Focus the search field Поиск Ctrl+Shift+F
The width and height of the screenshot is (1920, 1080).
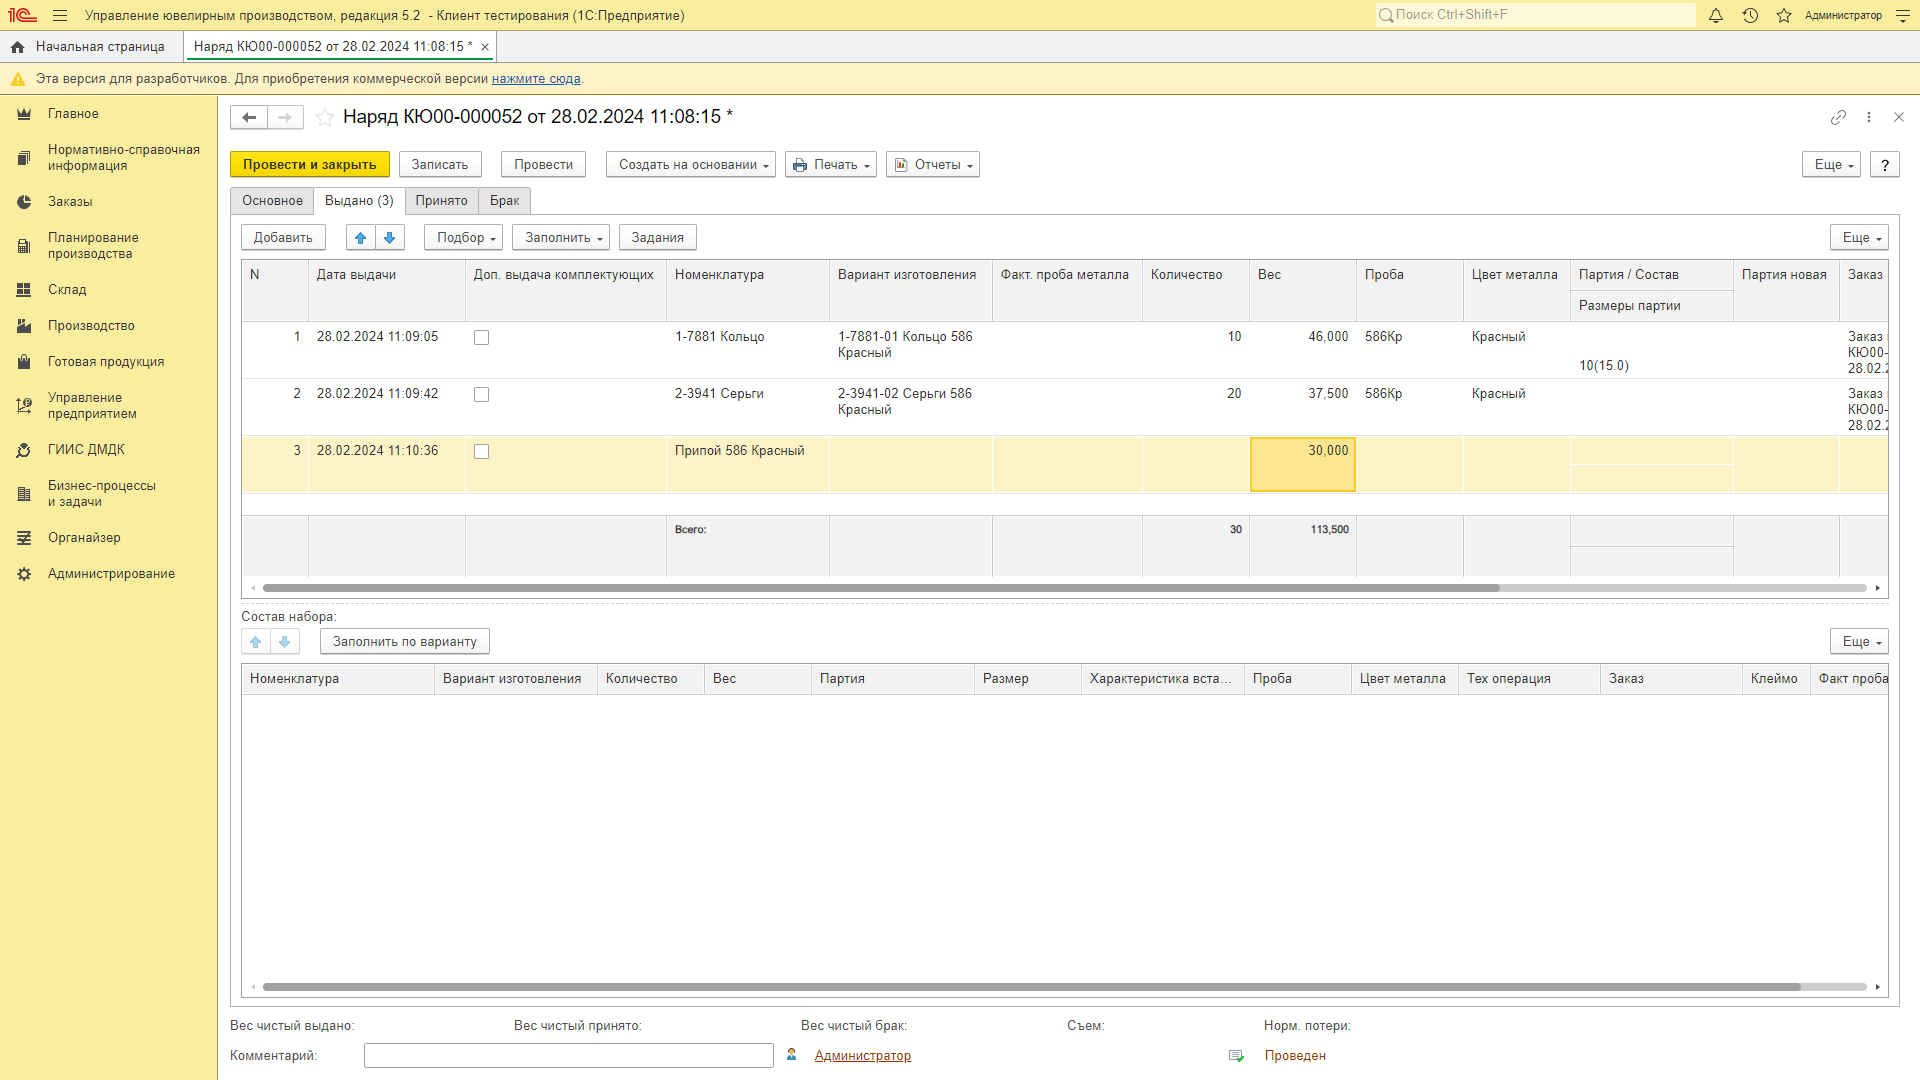tap(1536, 15)
